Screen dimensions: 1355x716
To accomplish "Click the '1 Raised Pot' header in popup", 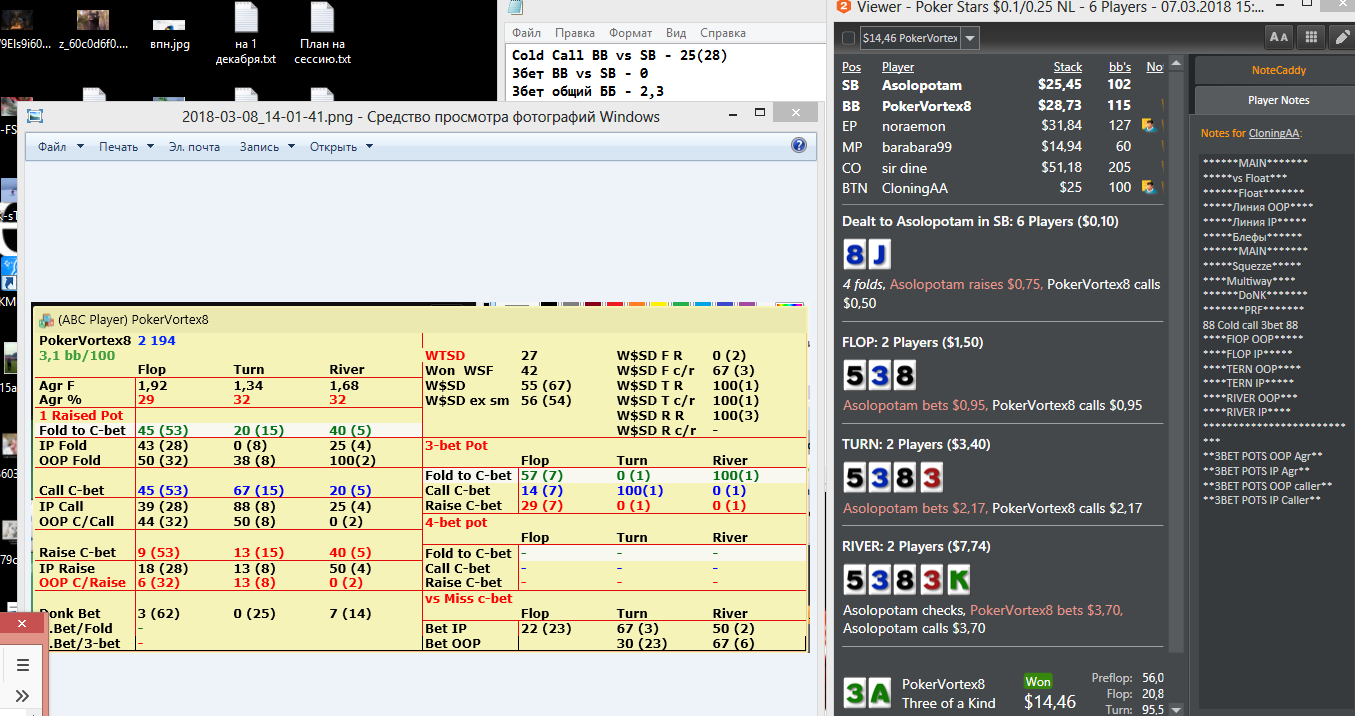I will 80,414.
